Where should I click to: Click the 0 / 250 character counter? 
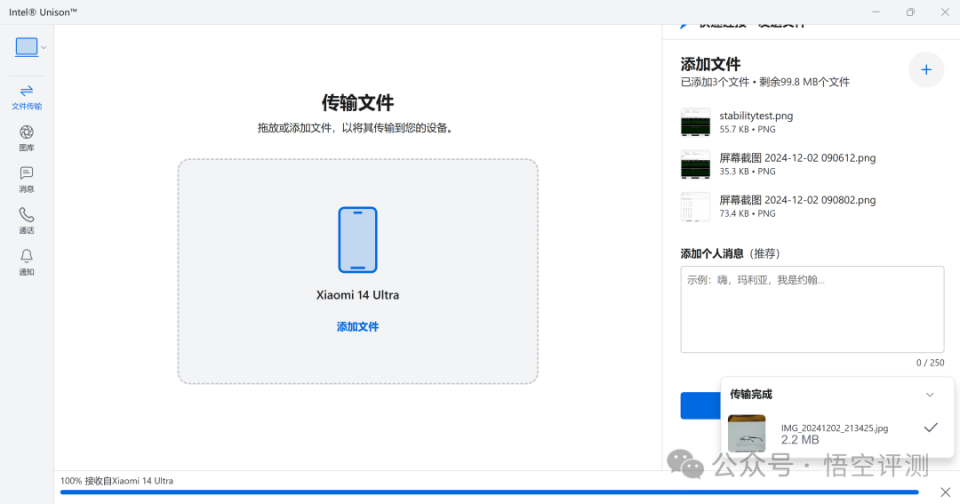click(x=929, y=363)
